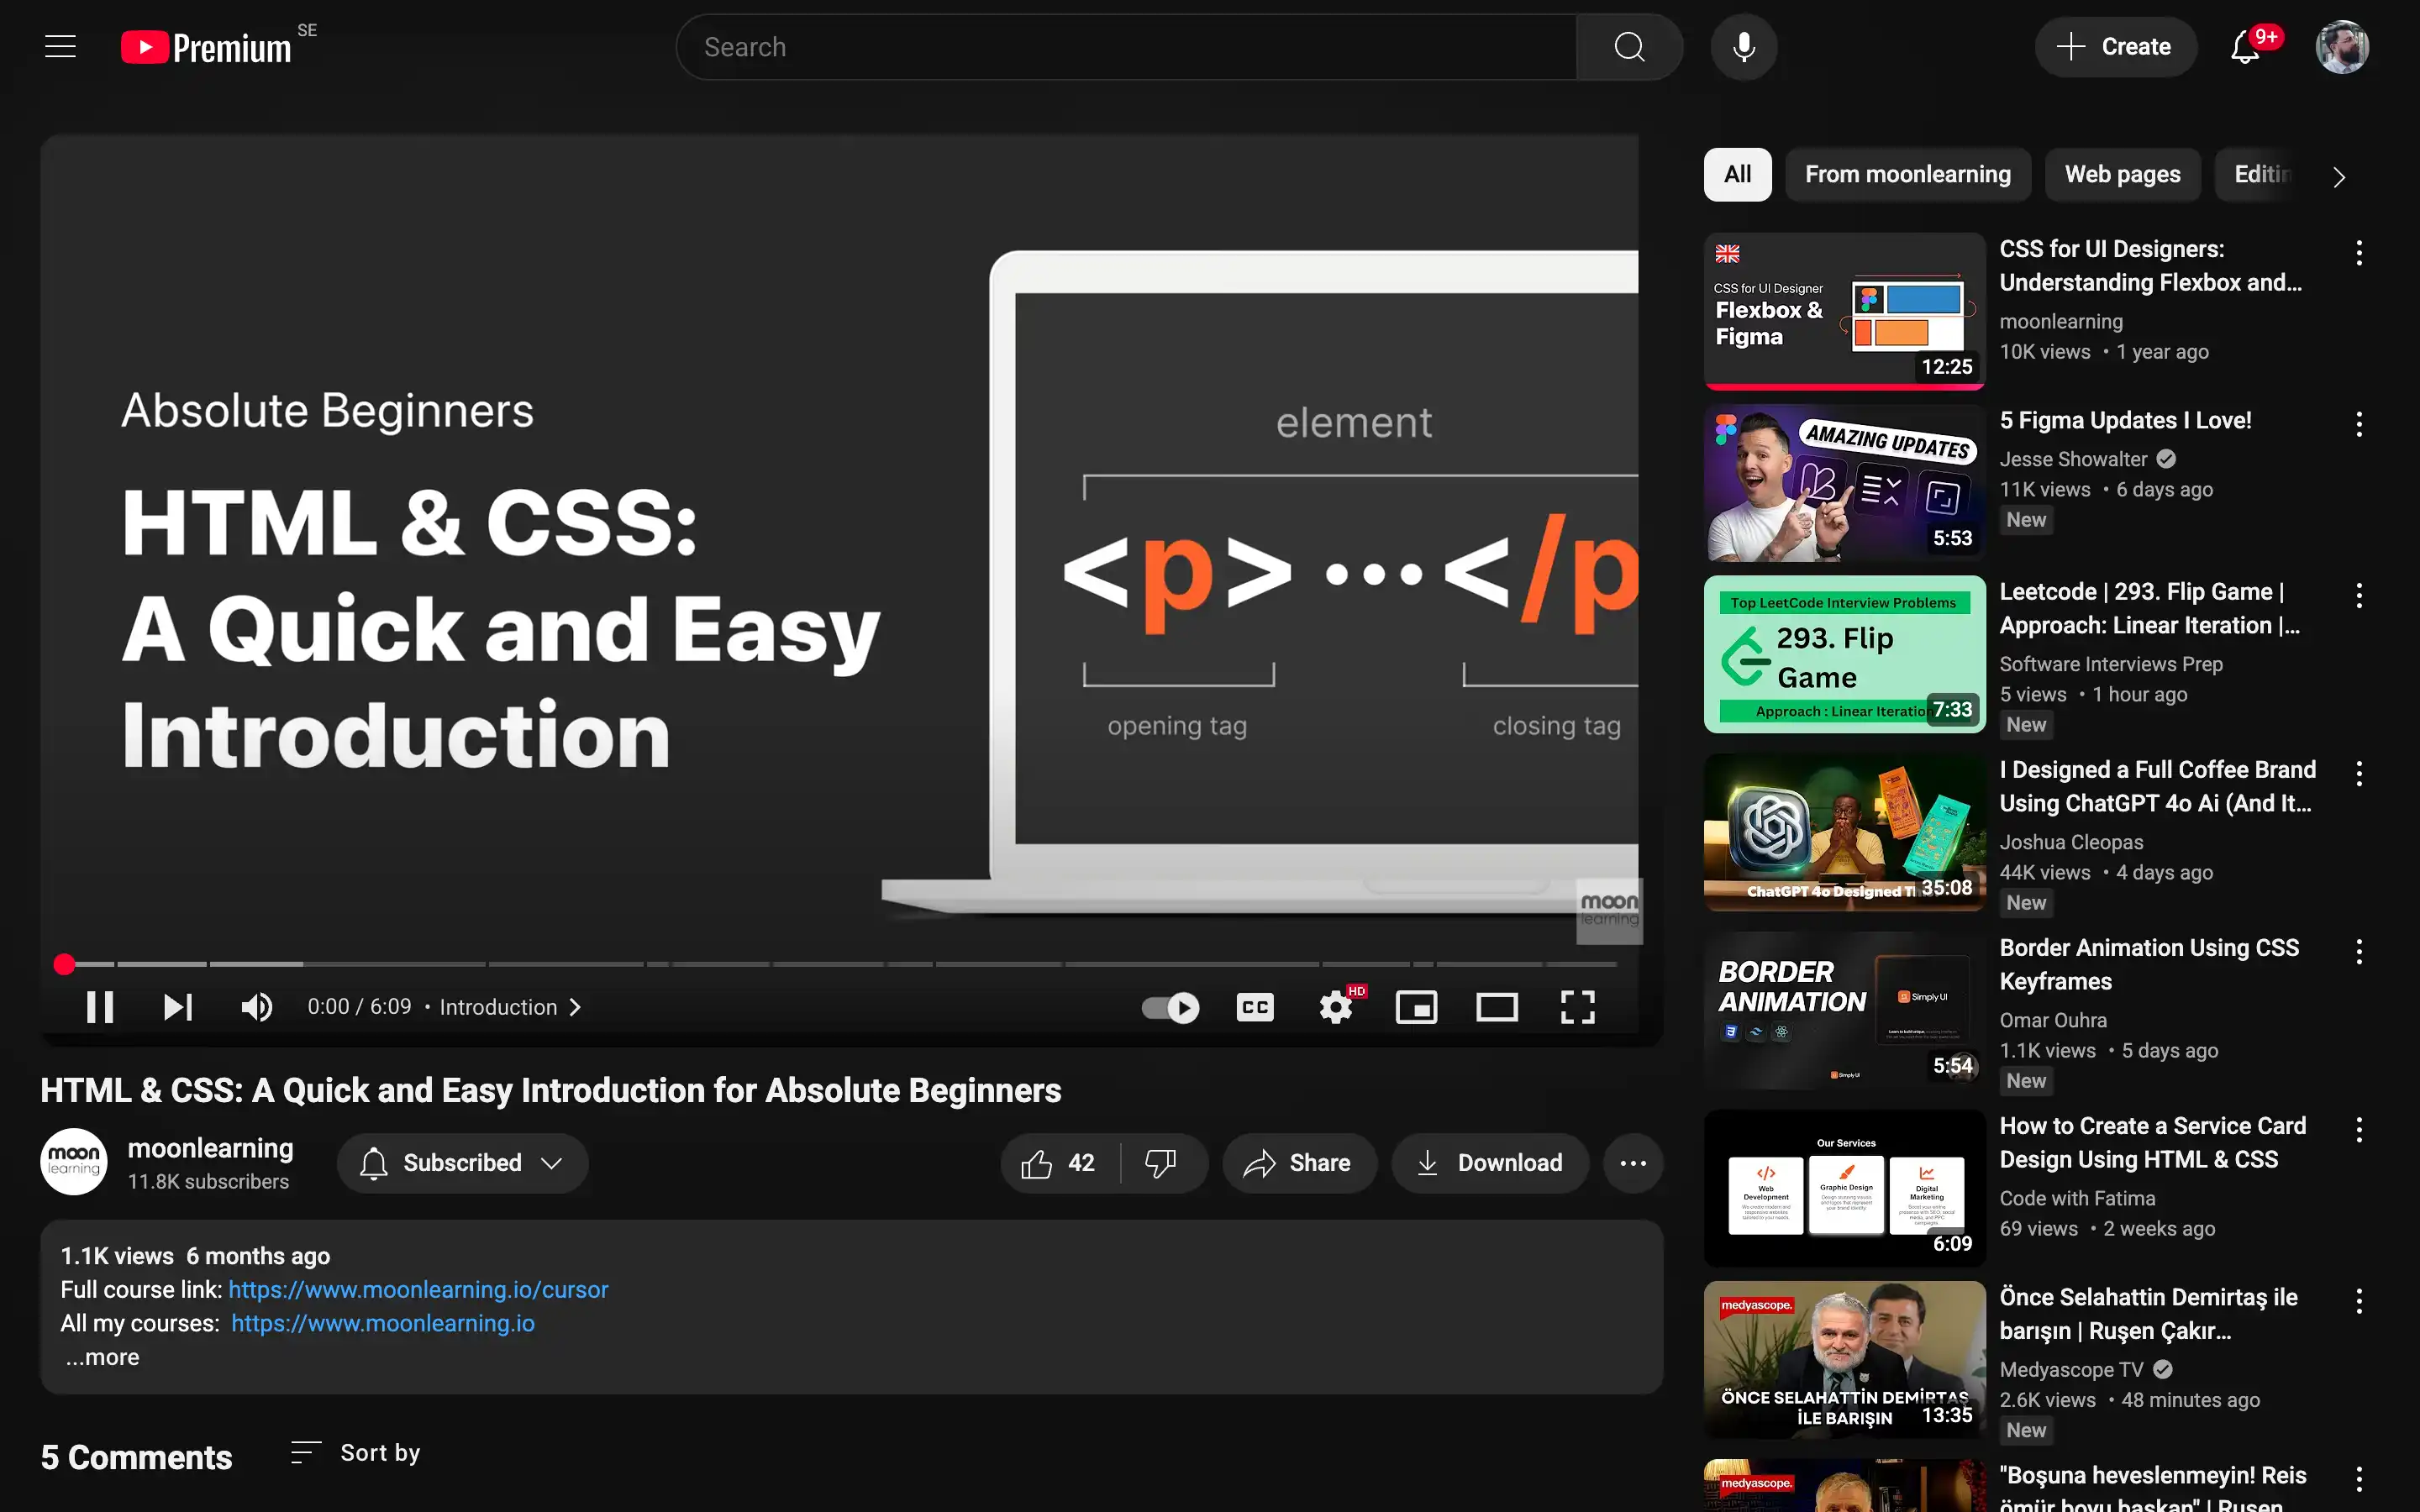The image size is (2420, 1512).
Task: Open the comments Sort by menu
Action: 355,1453
